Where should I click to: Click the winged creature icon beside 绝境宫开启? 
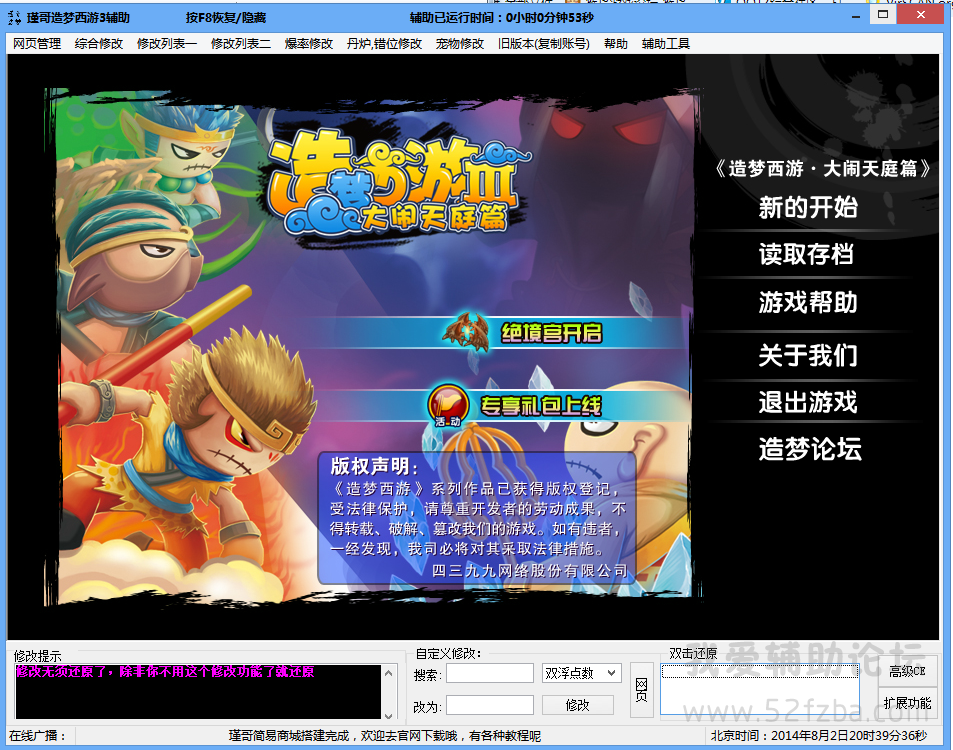click(467, 332)
